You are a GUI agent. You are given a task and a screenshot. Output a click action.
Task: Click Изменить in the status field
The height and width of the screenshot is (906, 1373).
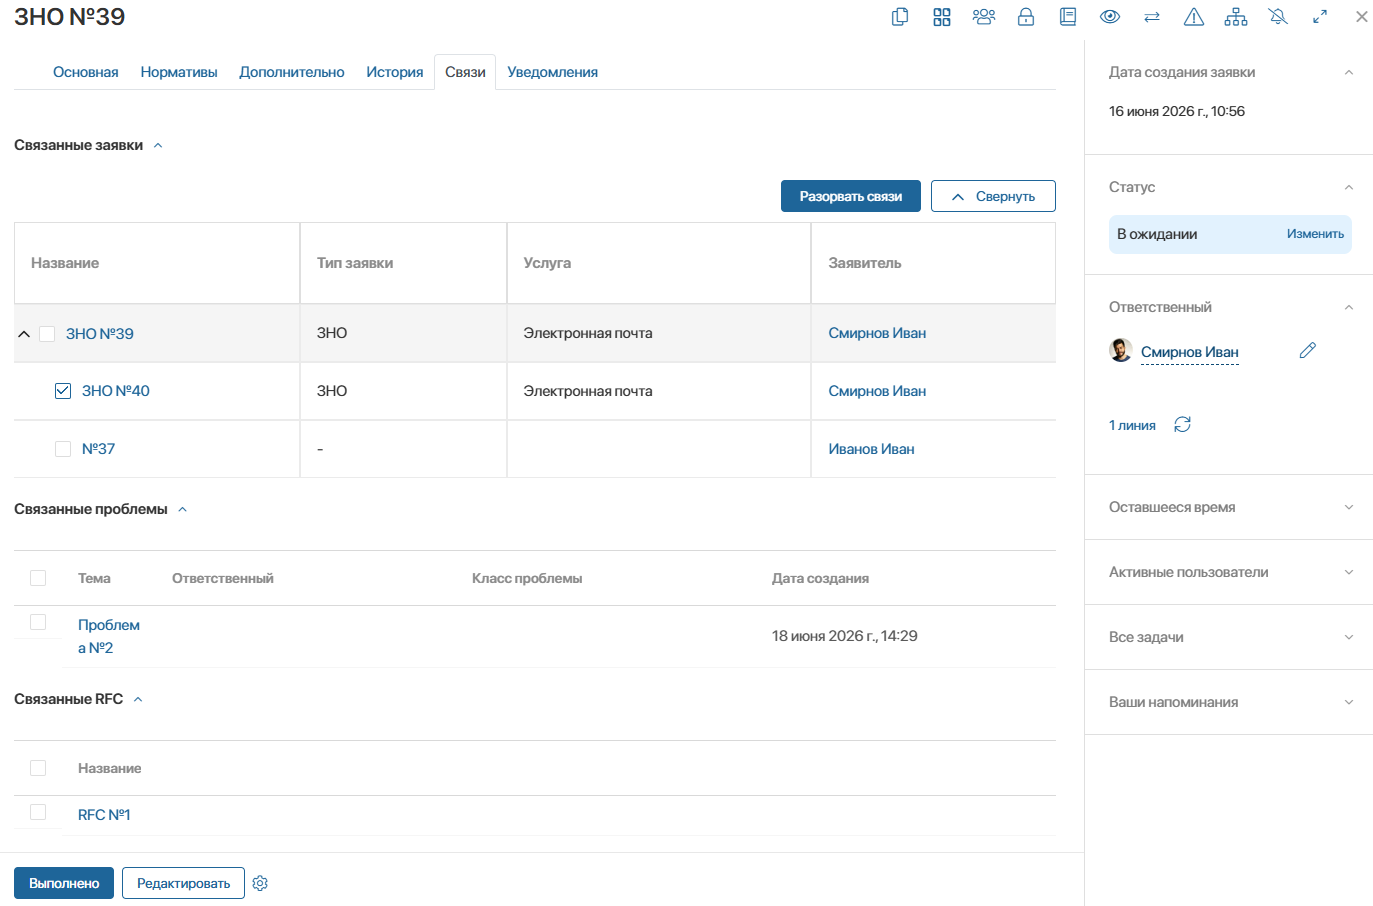click(1315, 234)
